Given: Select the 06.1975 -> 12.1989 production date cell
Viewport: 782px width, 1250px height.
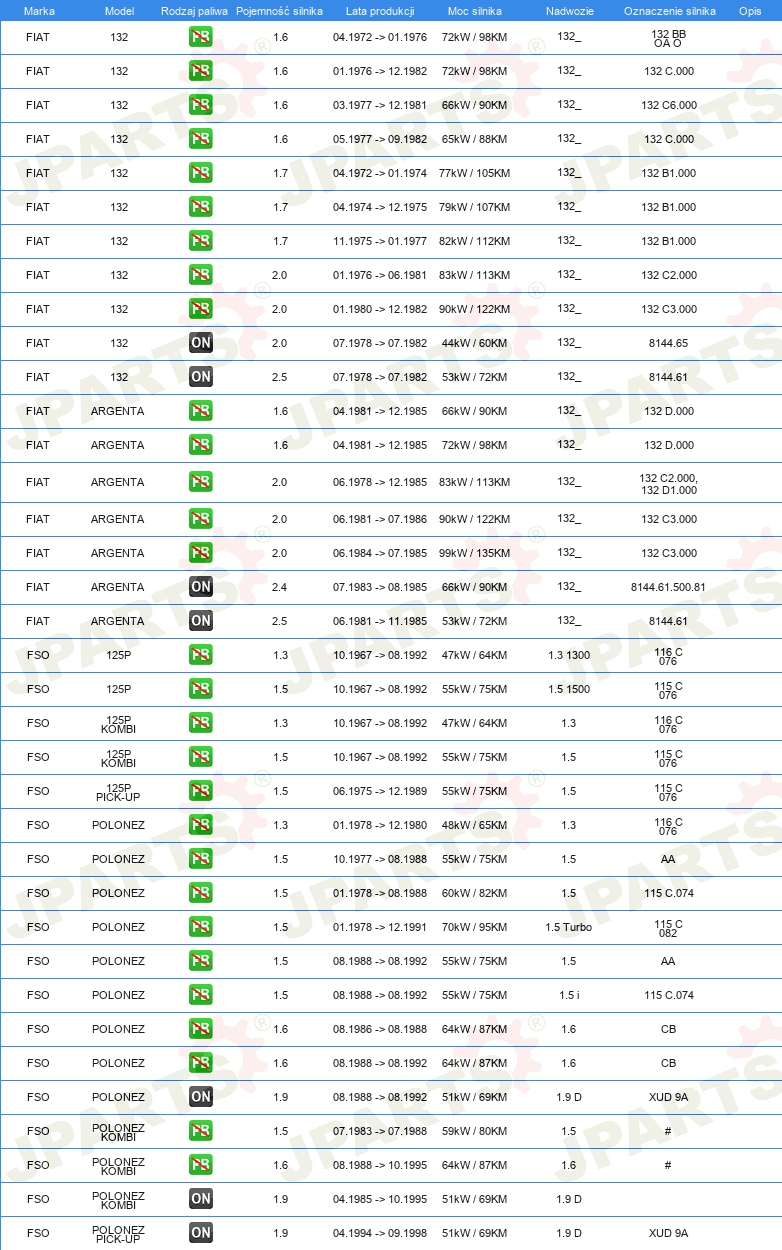Looking at the screenshot, I should coord(380,791).
